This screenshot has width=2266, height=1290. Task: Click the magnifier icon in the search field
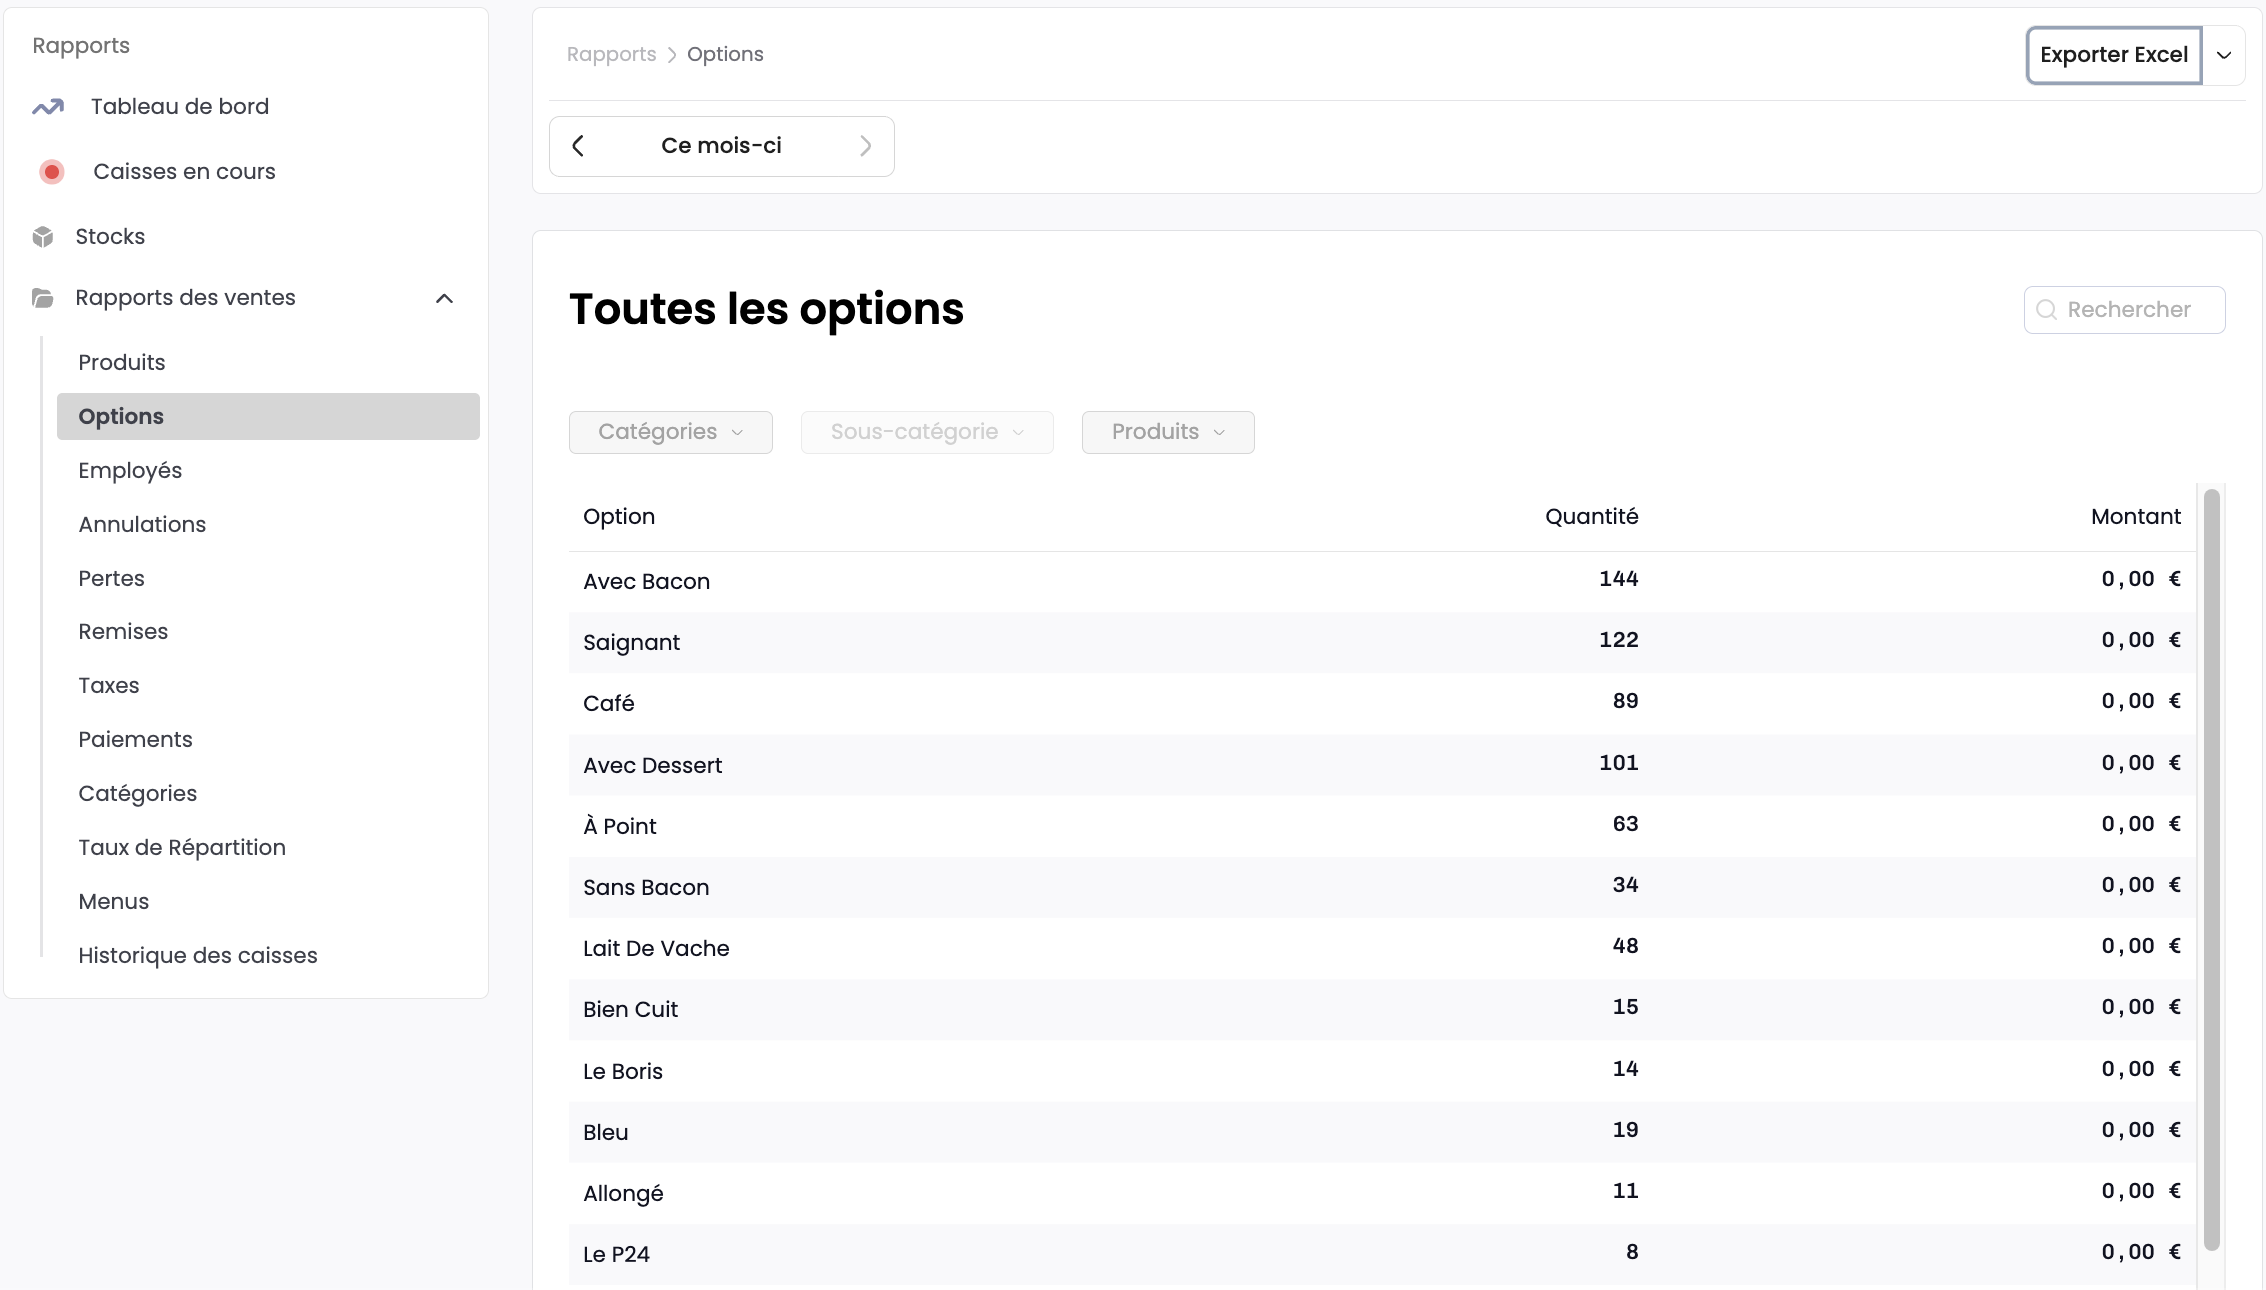coord(2046,310)
